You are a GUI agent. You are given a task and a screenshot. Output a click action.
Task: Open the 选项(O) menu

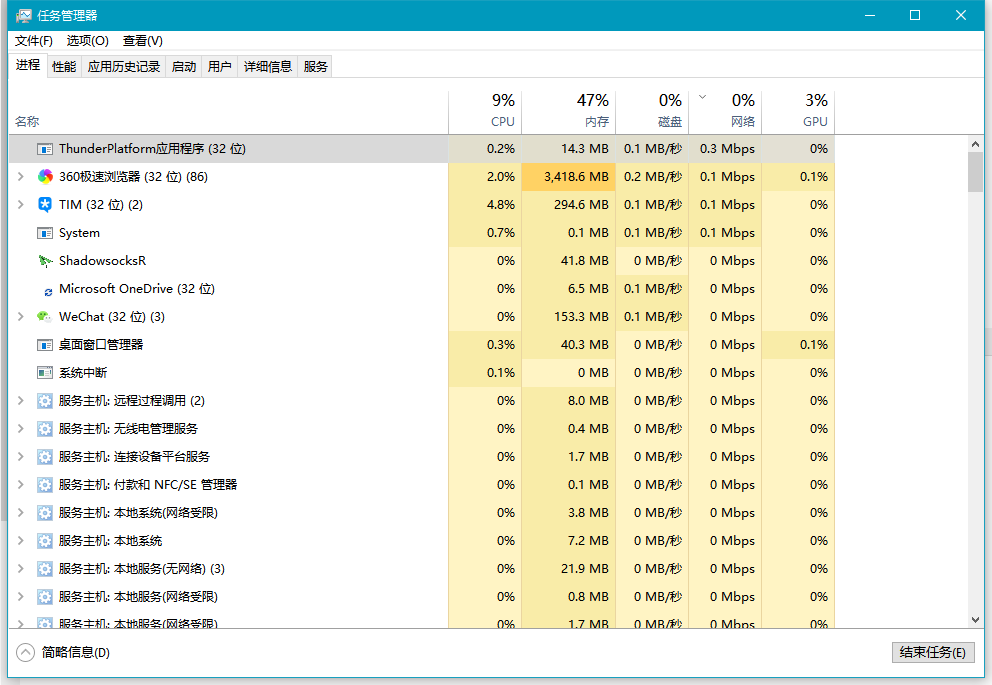pos(87,40)
